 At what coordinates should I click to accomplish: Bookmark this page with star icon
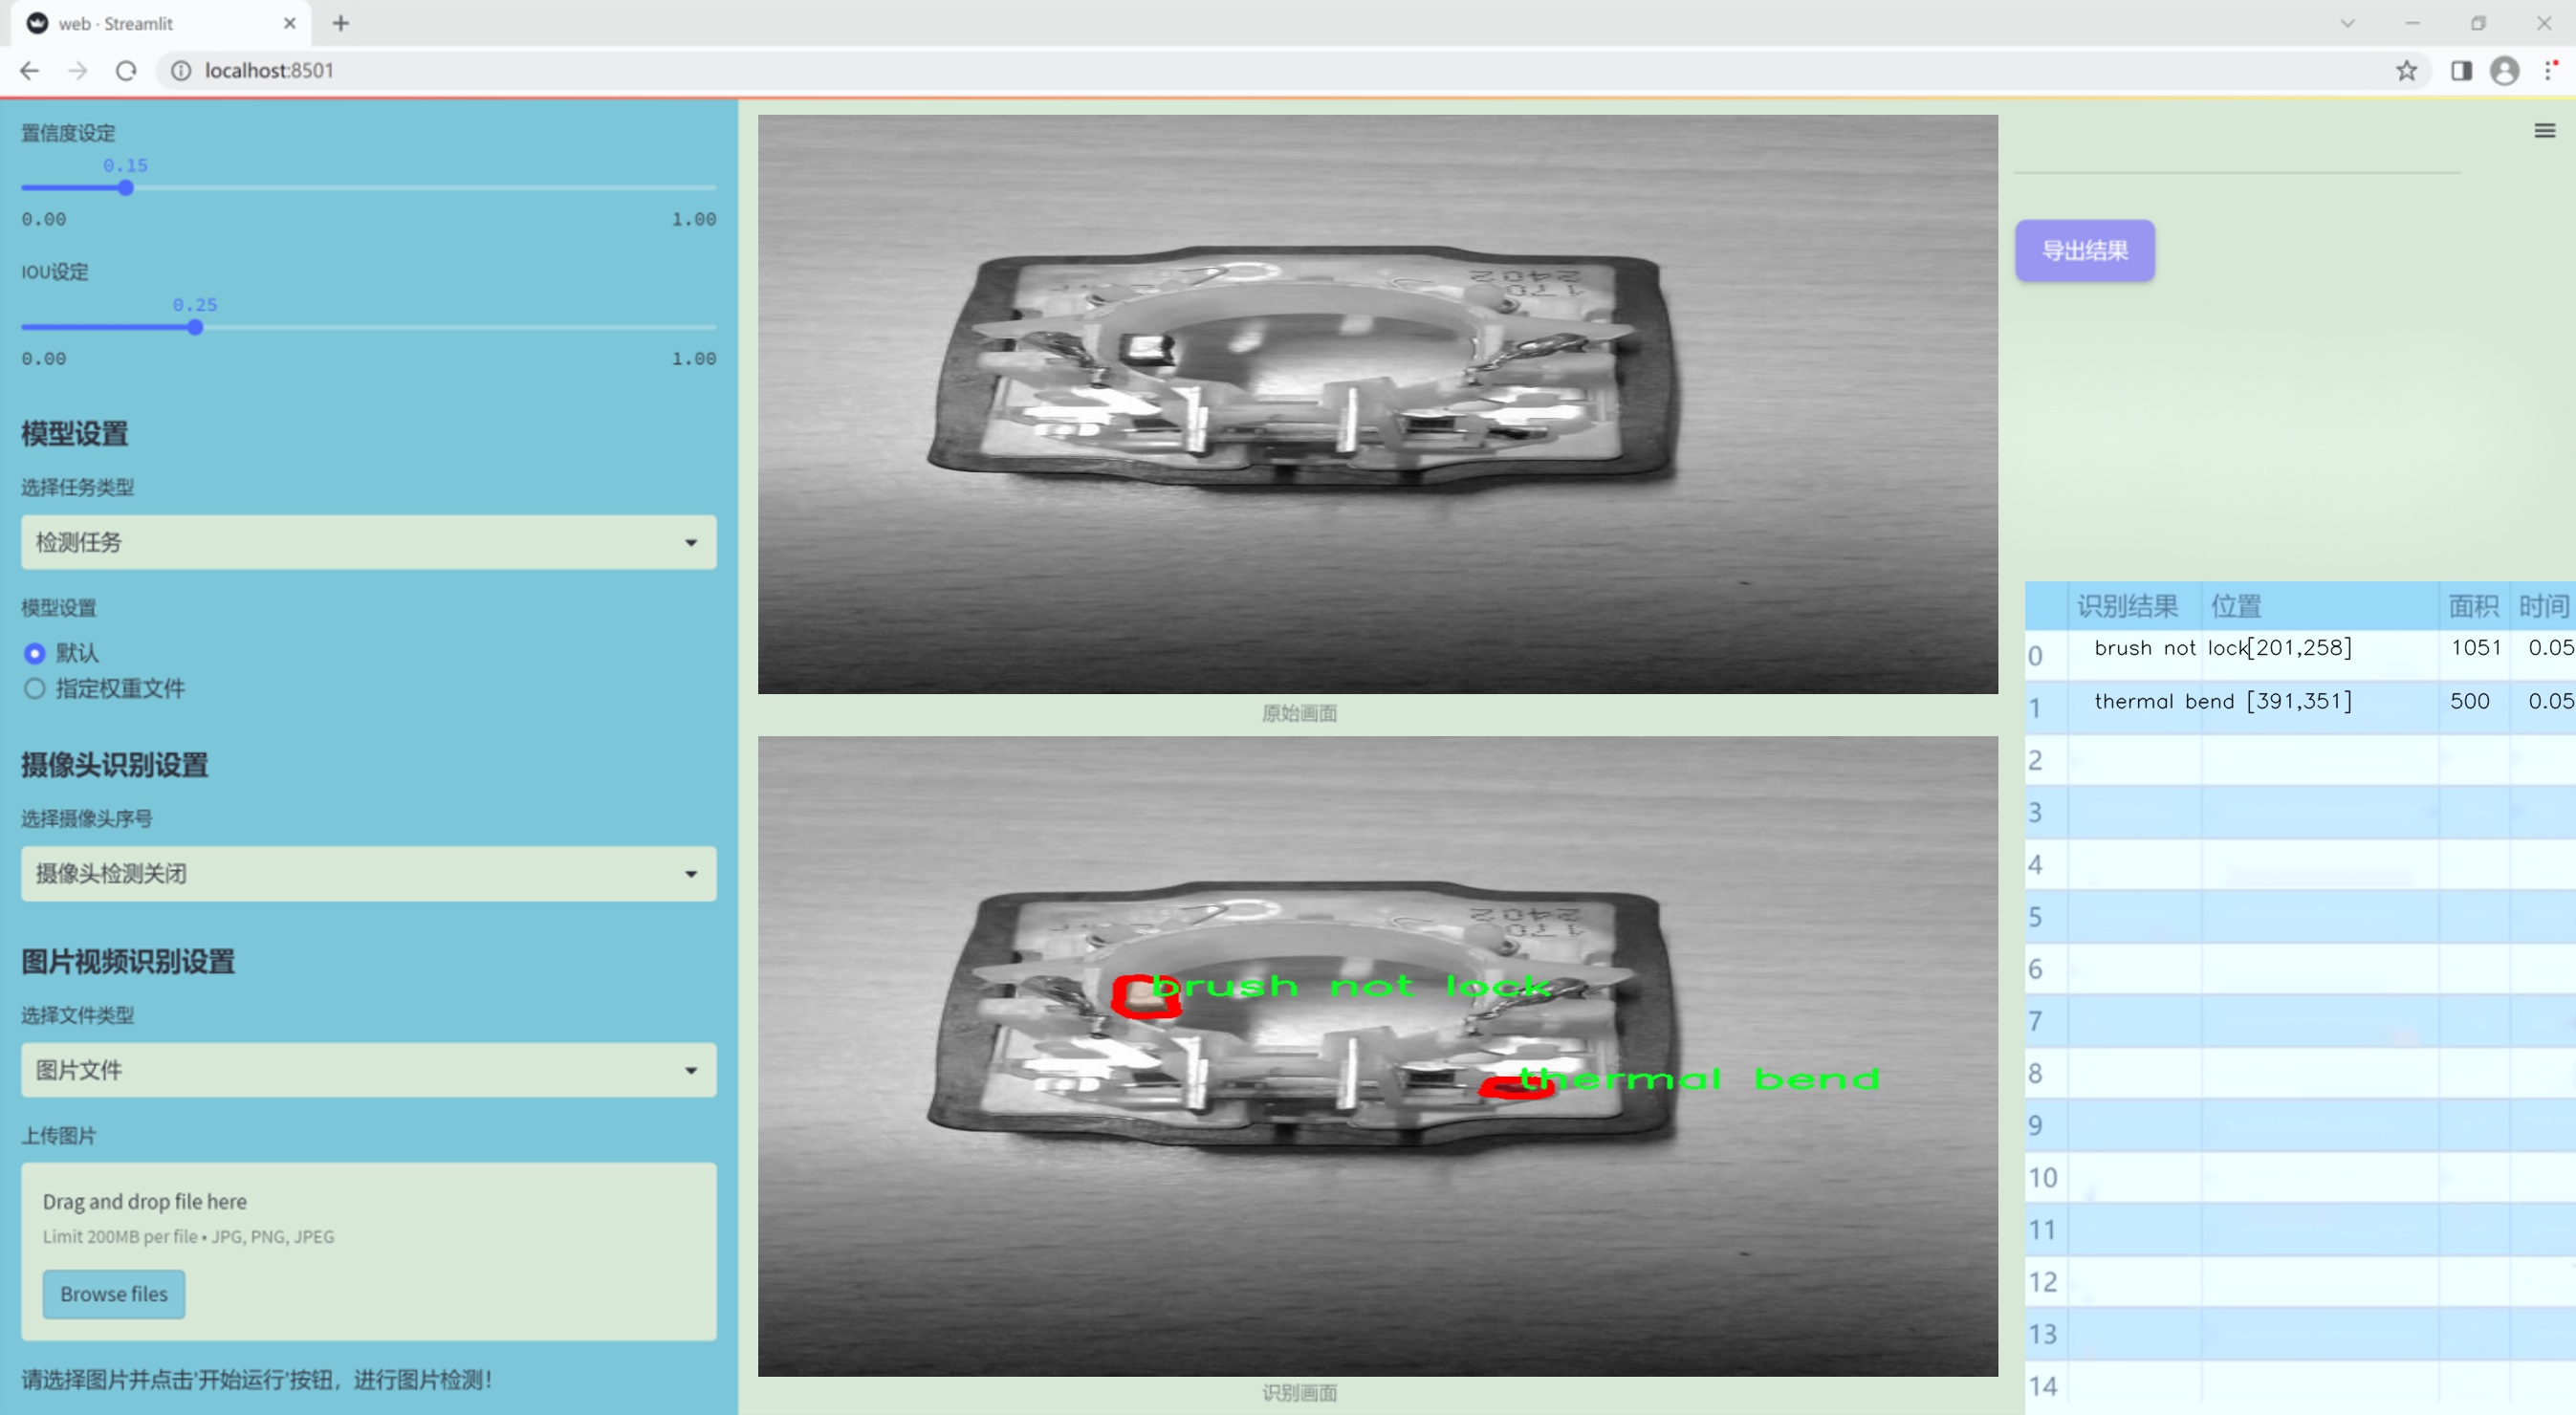[x=2406, y=71]
